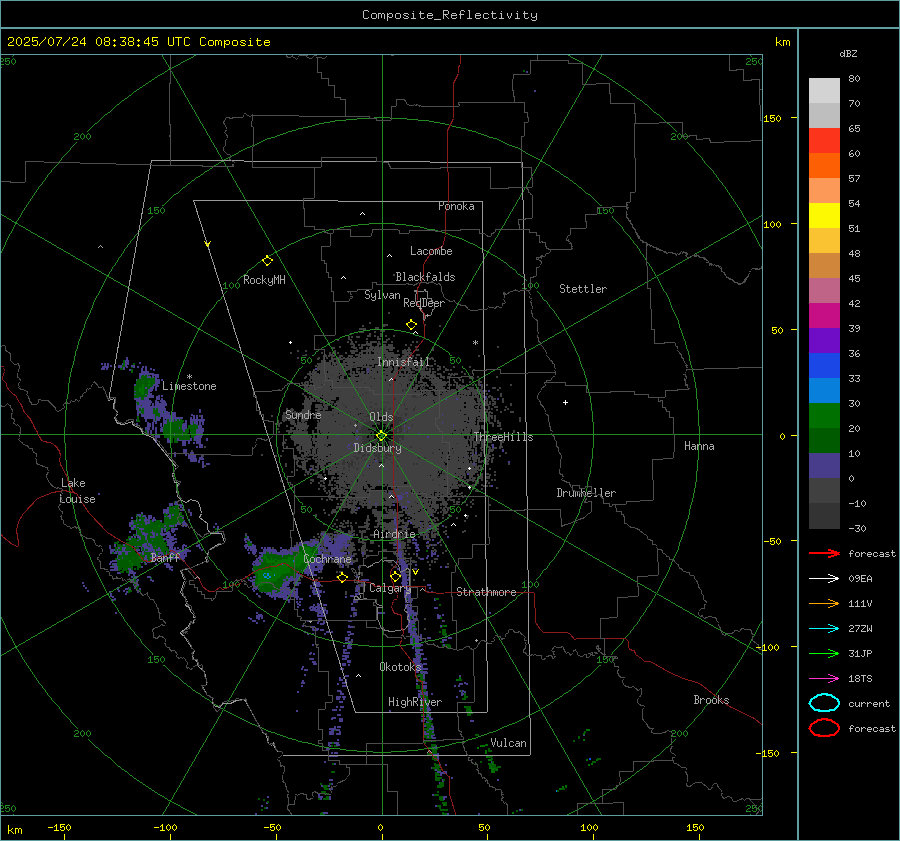This screenshot has height=841, width=900.
Task: Click the cyan 'current' ellipse icon
Action: [824, 703]
